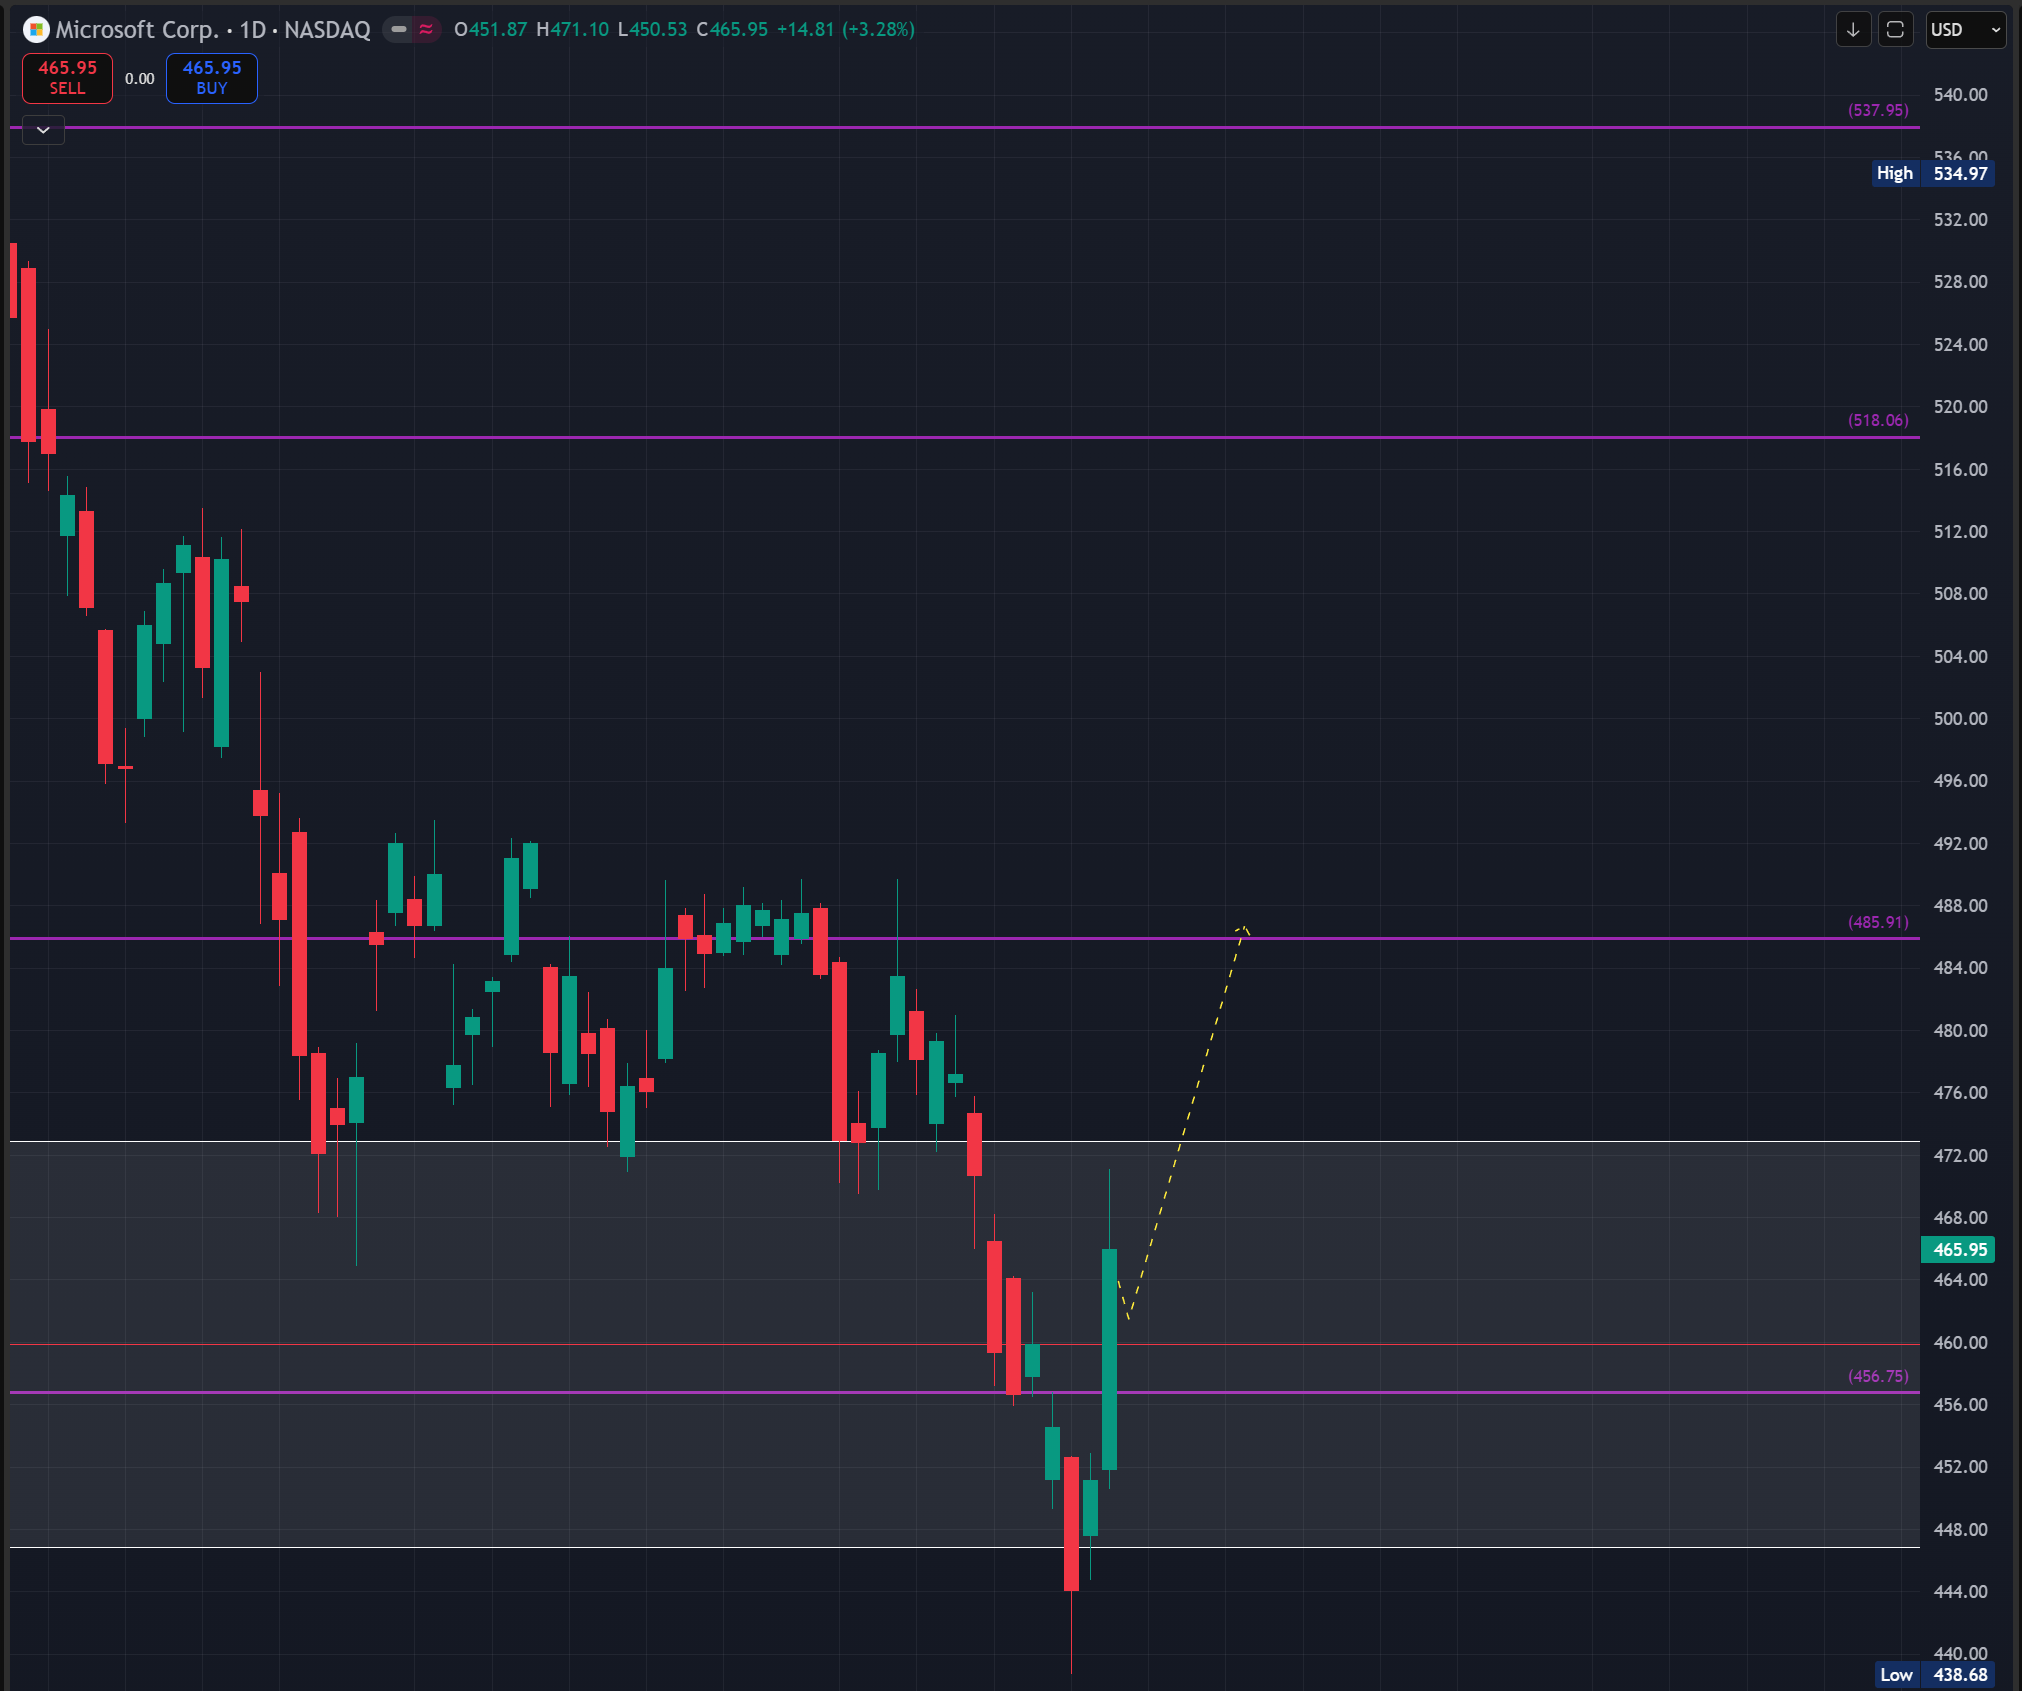Click the High 534.97 price label
The image size is (2022, 1691).
tap(1933, 173)
